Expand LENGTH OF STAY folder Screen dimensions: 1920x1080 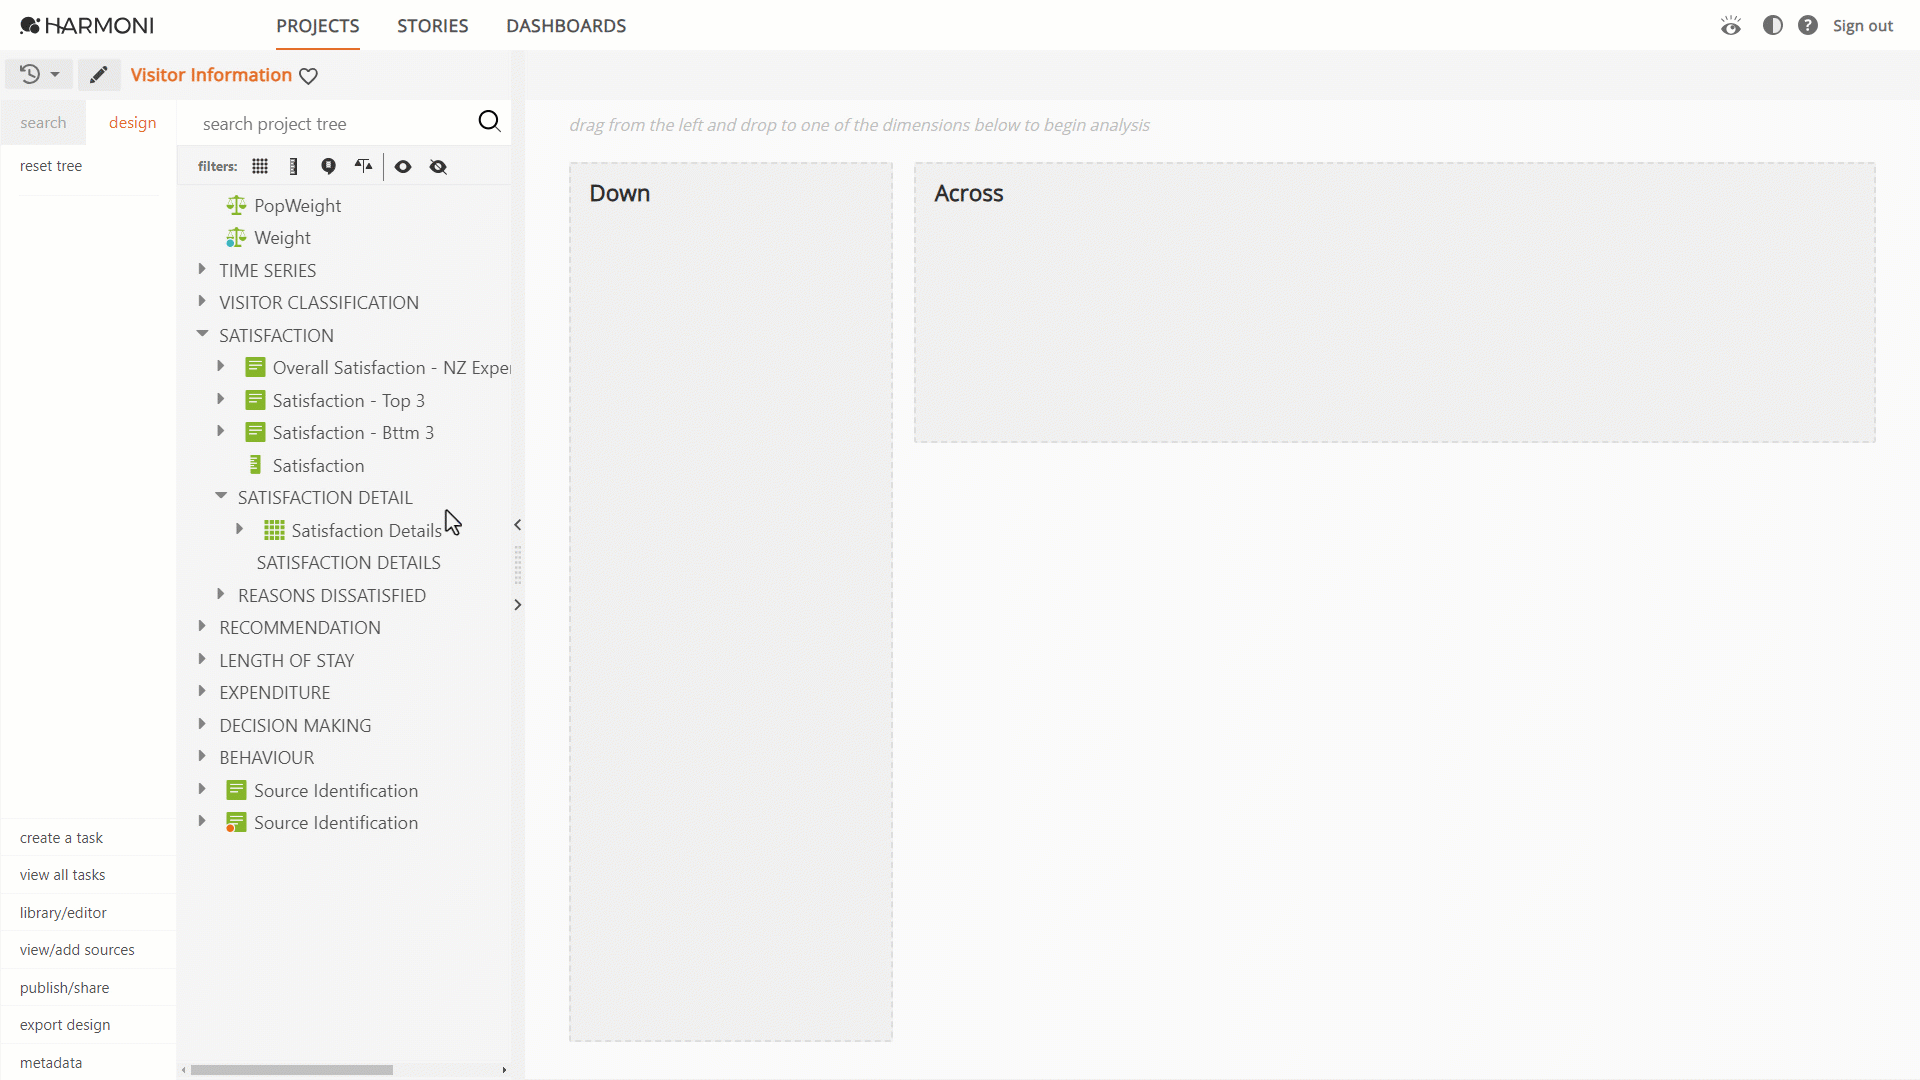[202, 659]
